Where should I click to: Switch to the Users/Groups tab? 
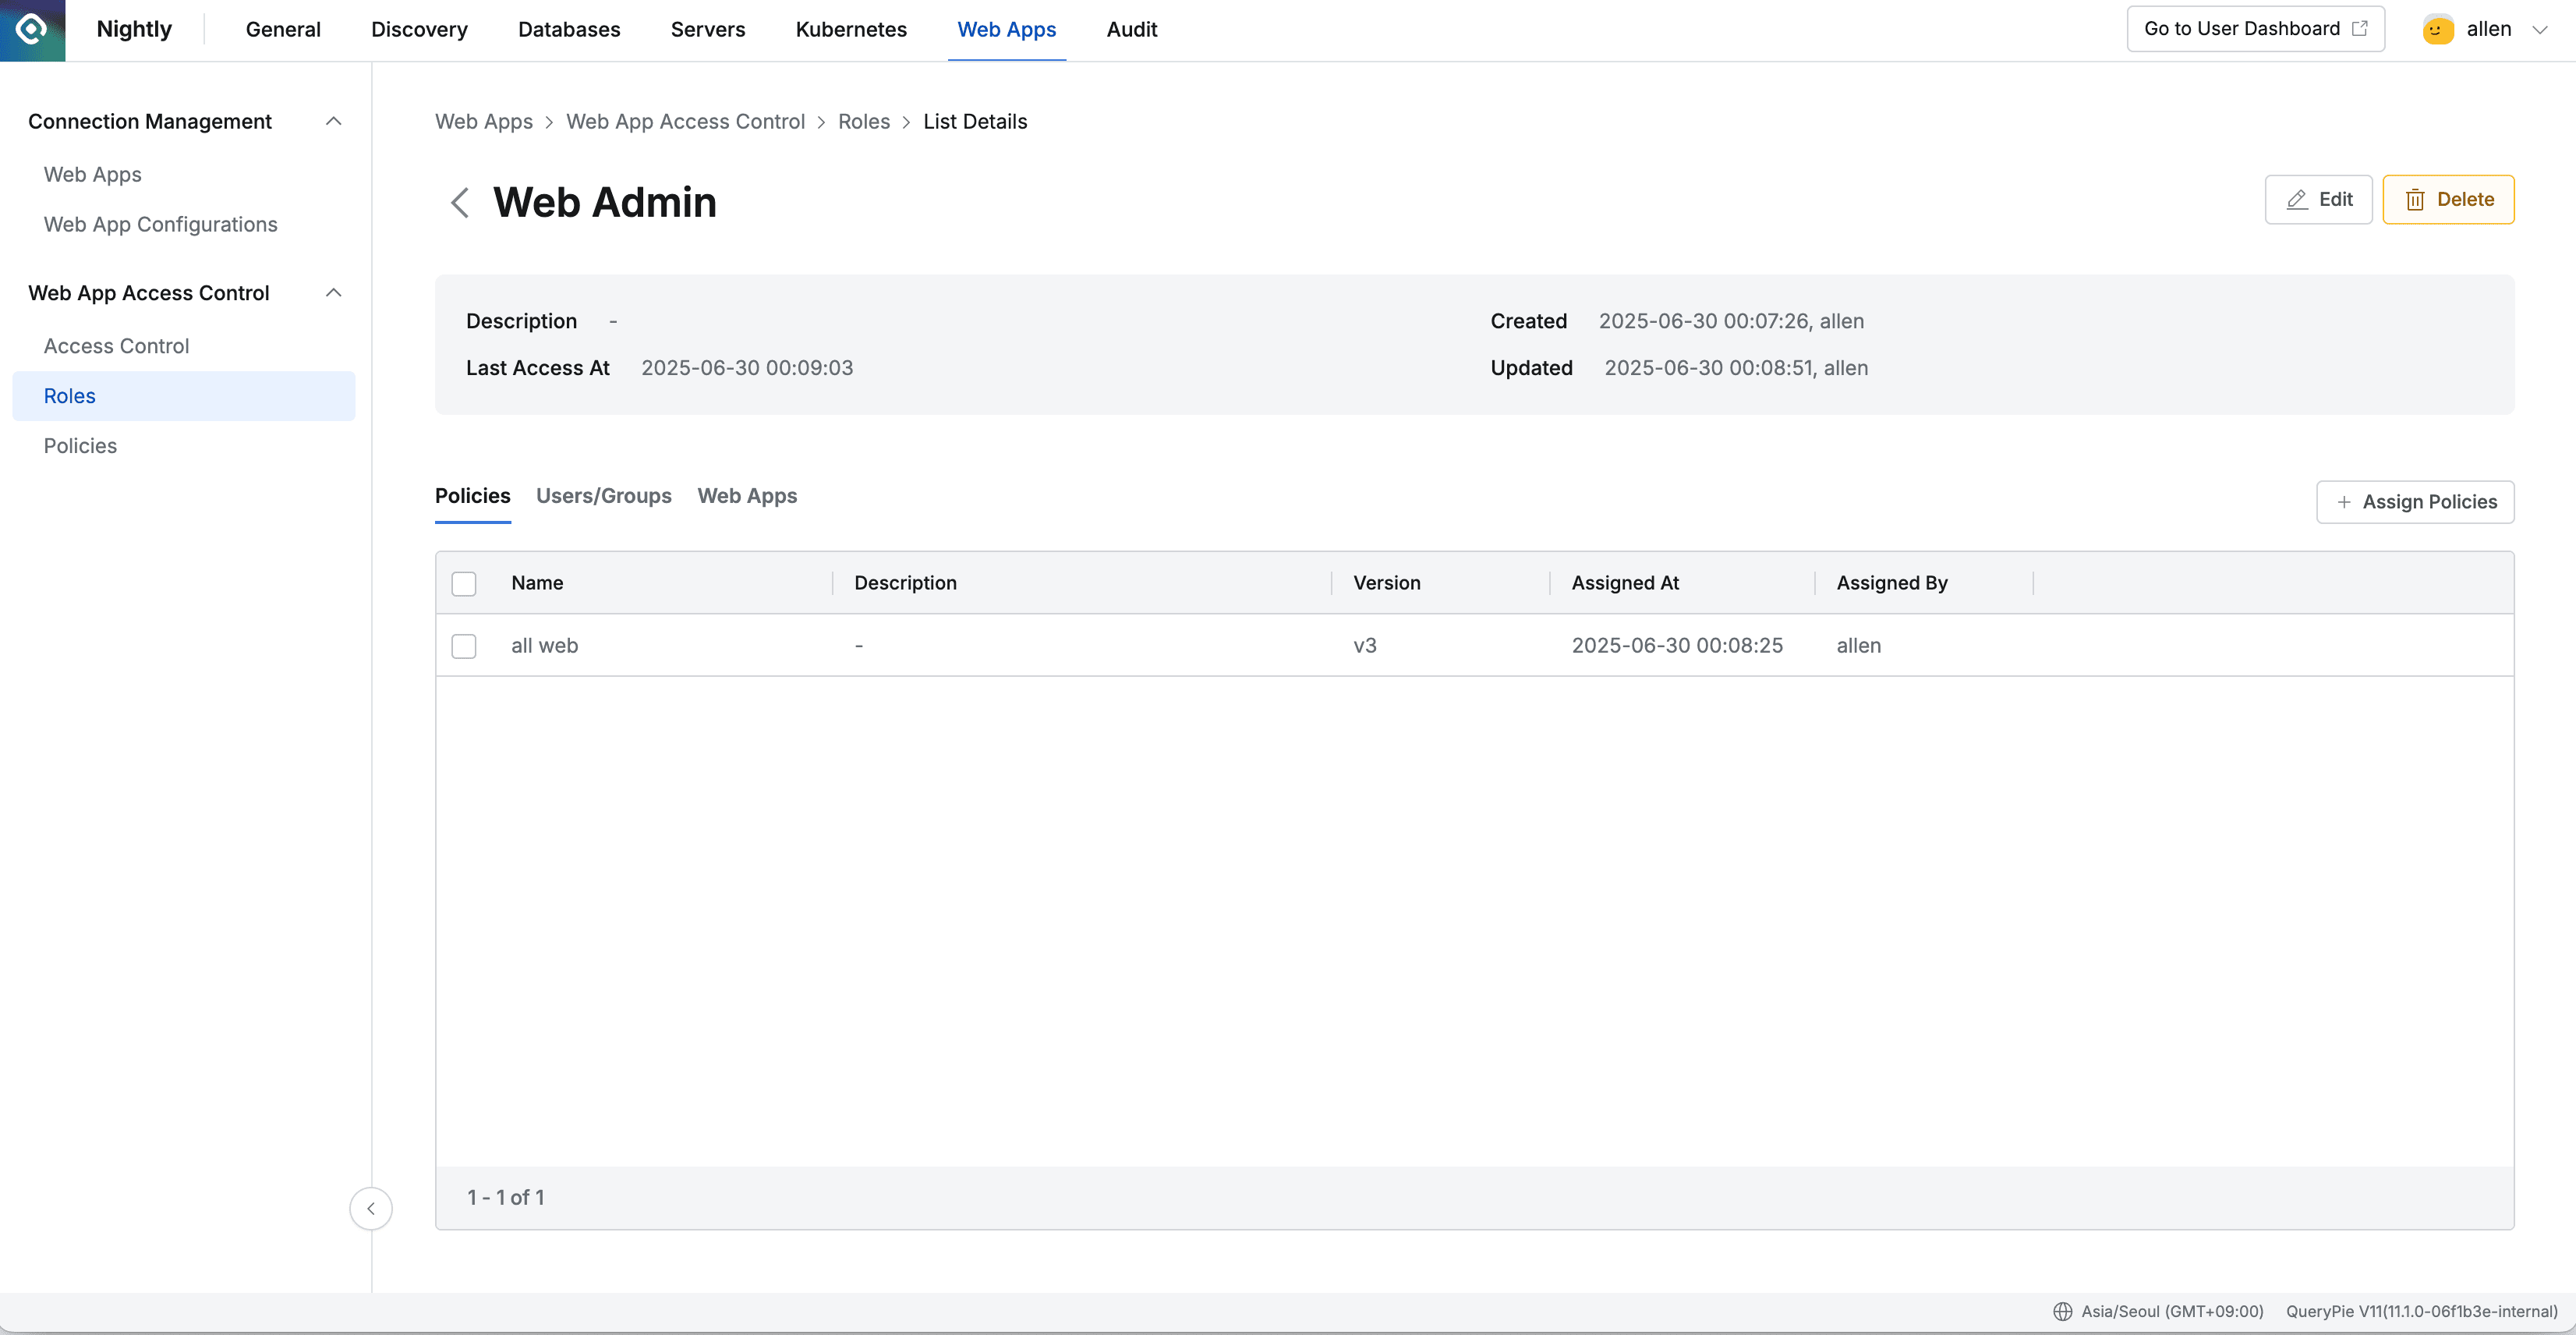click(x=603, y=496)
